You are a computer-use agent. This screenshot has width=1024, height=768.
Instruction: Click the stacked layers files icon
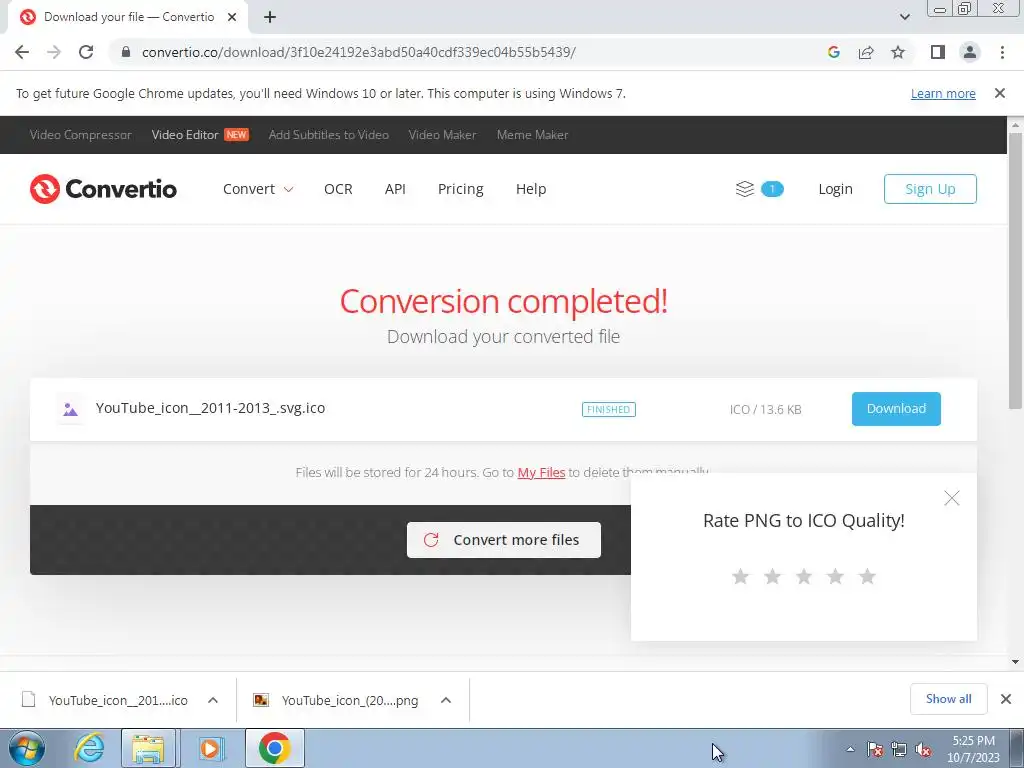(x=744, y=189)
